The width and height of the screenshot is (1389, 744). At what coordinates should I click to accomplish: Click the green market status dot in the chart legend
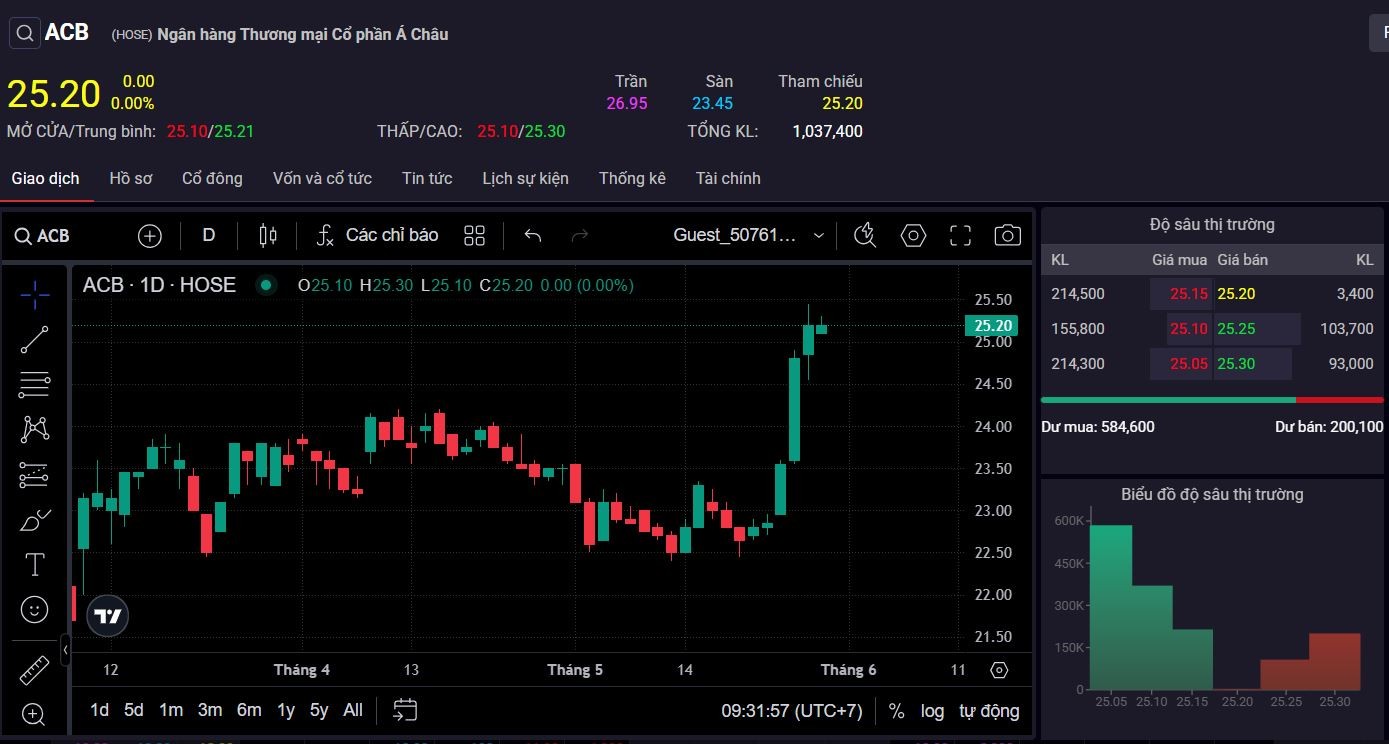point(266,285)
